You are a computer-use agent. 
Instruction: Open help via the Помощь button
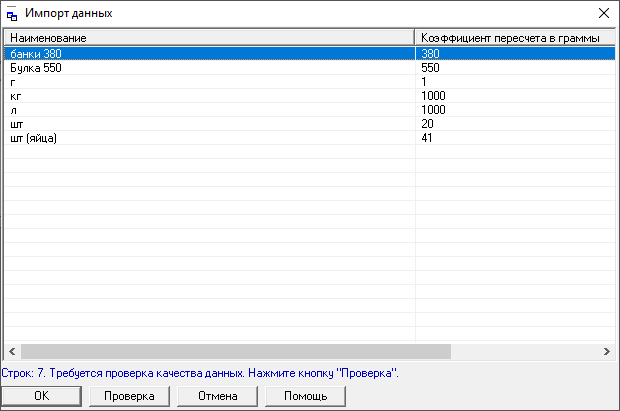(x=305, y=396)
